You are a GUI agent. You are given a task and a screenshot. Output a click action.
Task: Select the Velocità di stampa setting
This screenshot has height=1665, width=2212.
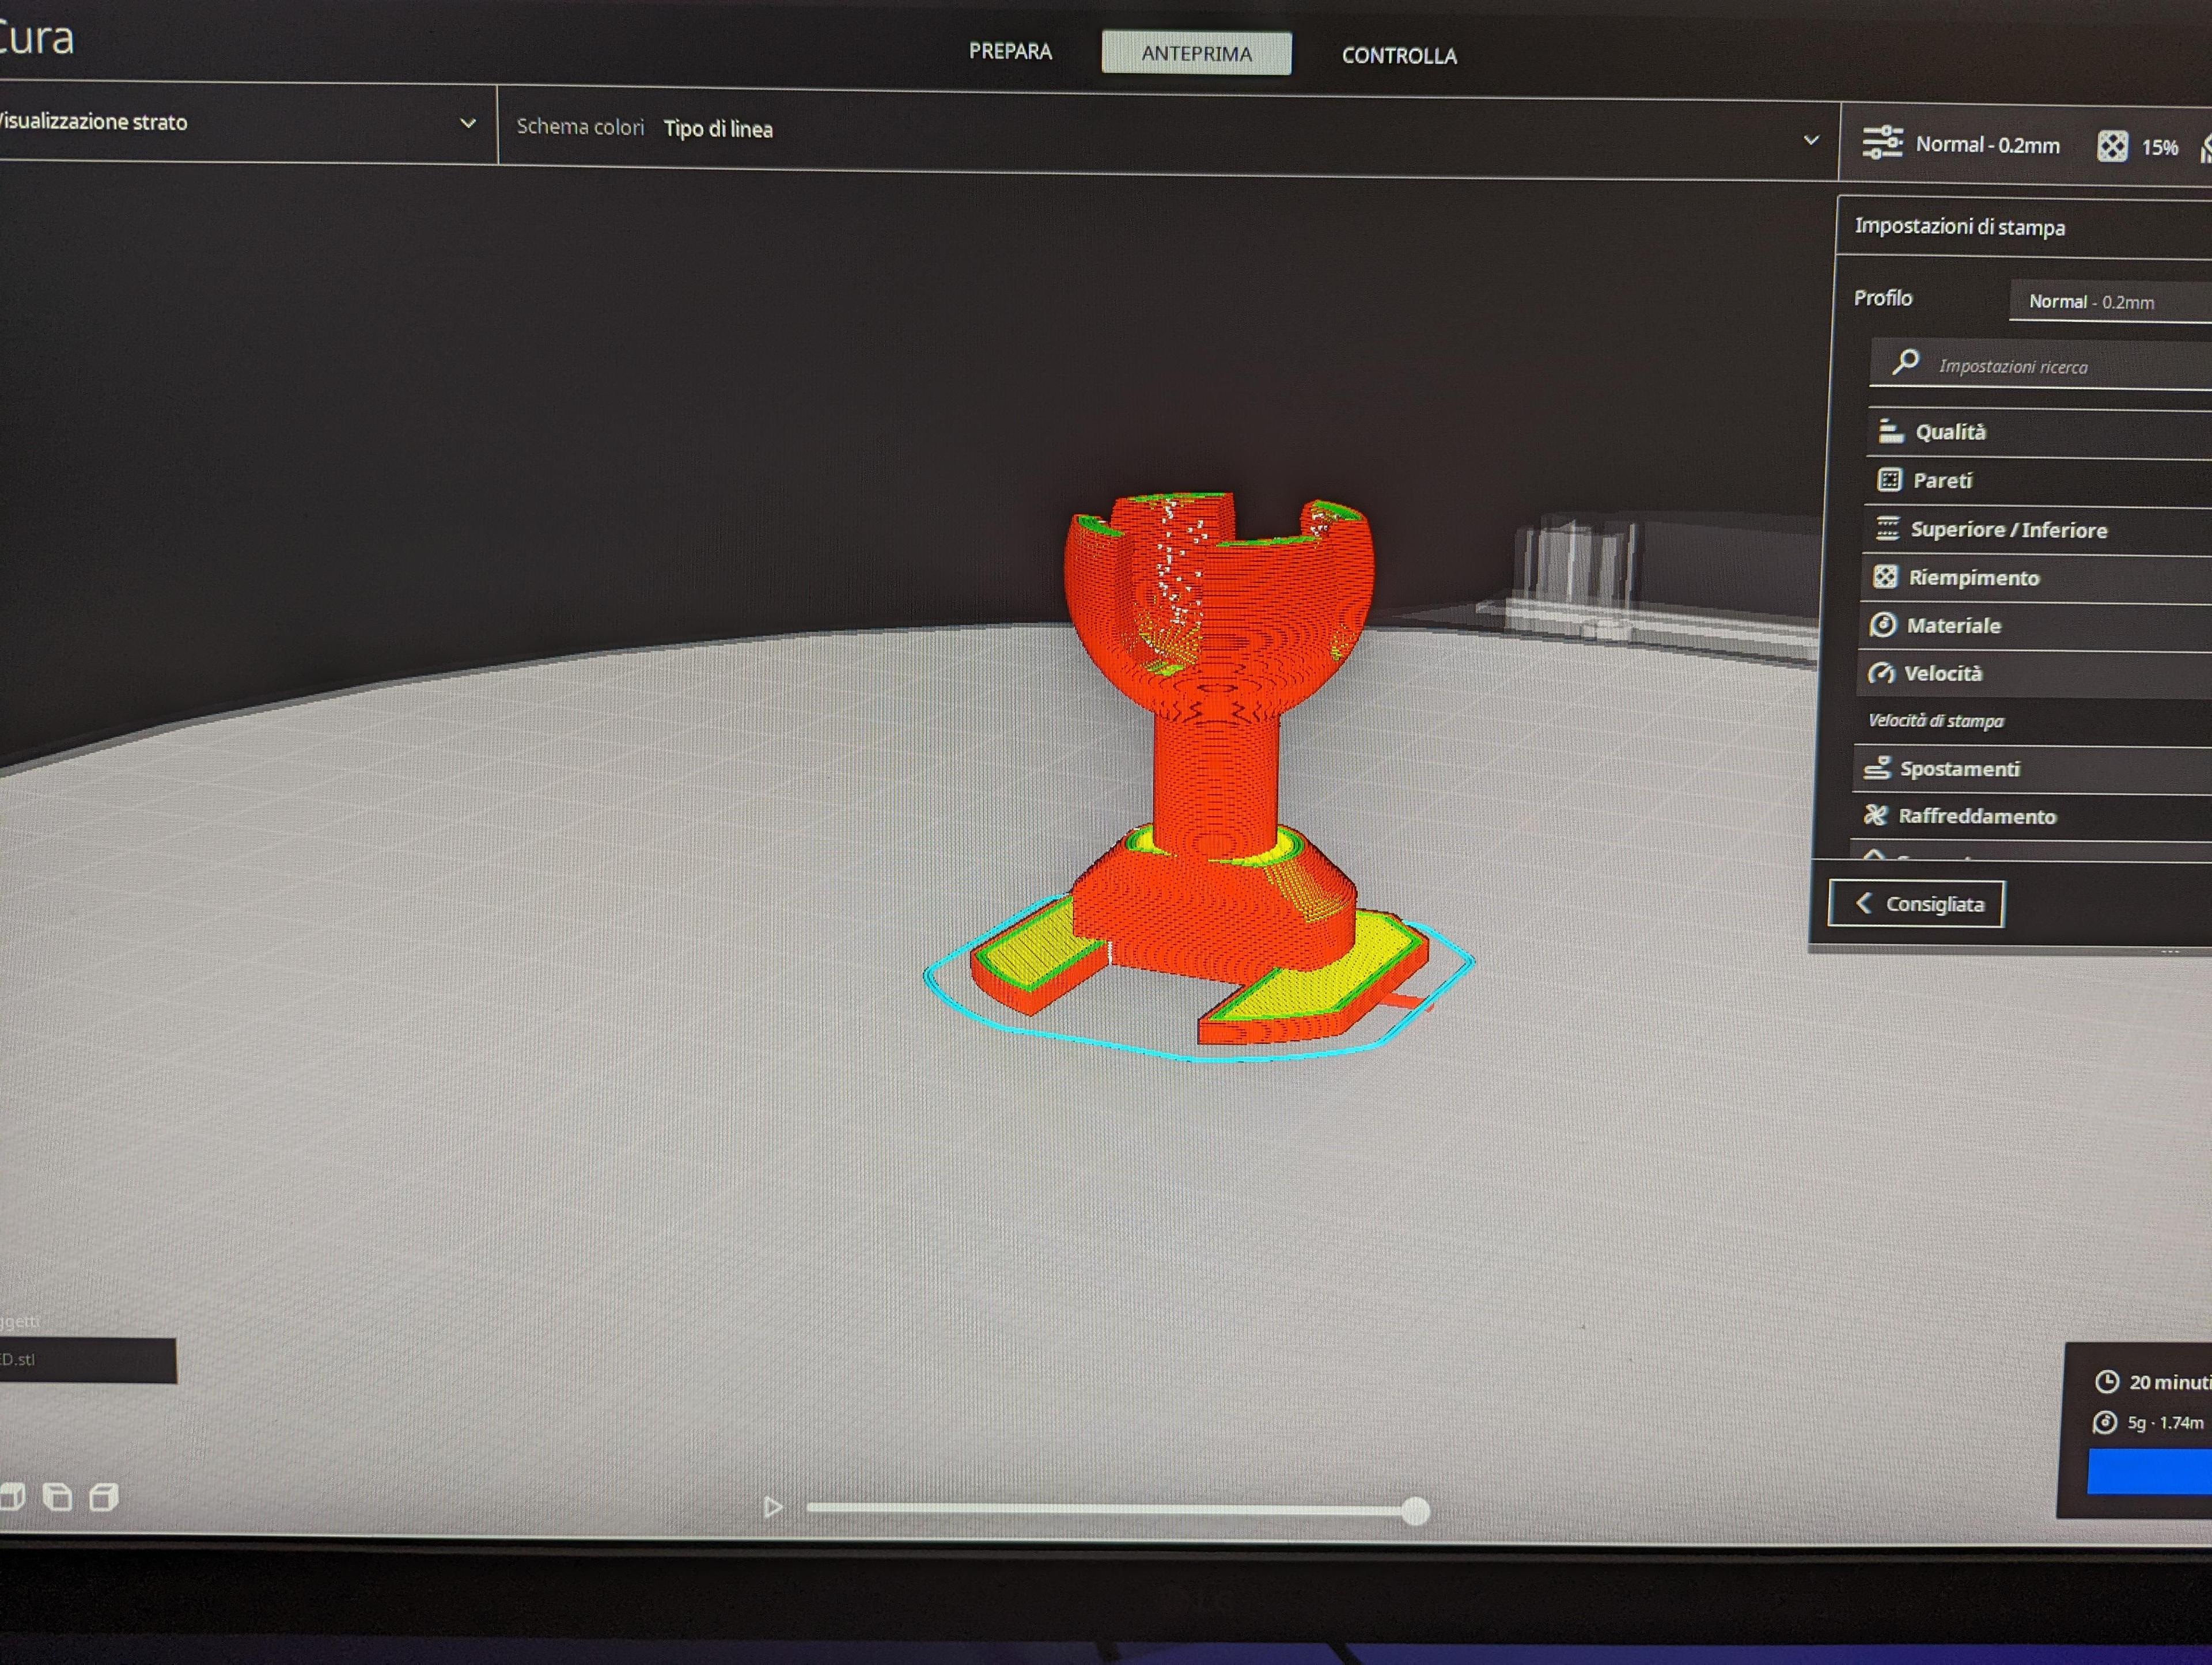(1935, 721)
